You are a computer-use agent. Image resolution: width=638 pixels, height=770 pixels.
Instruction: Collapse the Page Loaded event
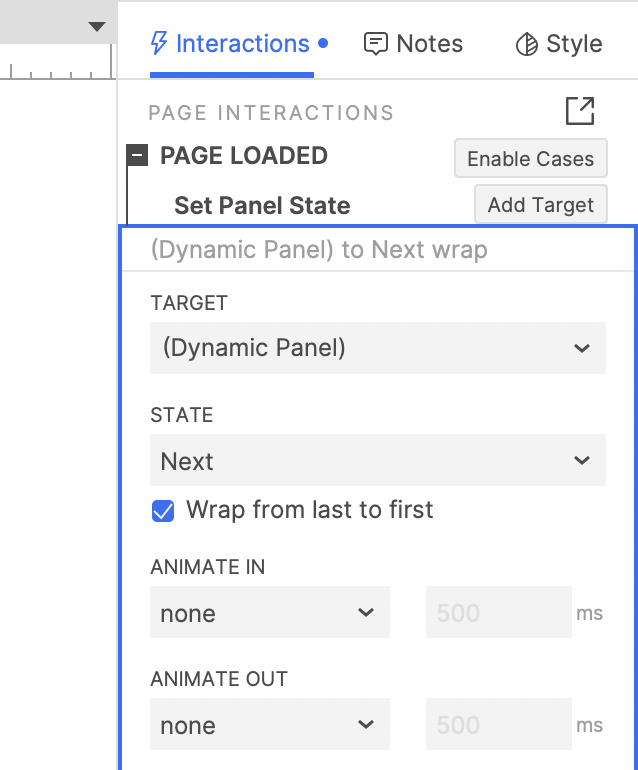pyautogui.click(x=137, y=156)
